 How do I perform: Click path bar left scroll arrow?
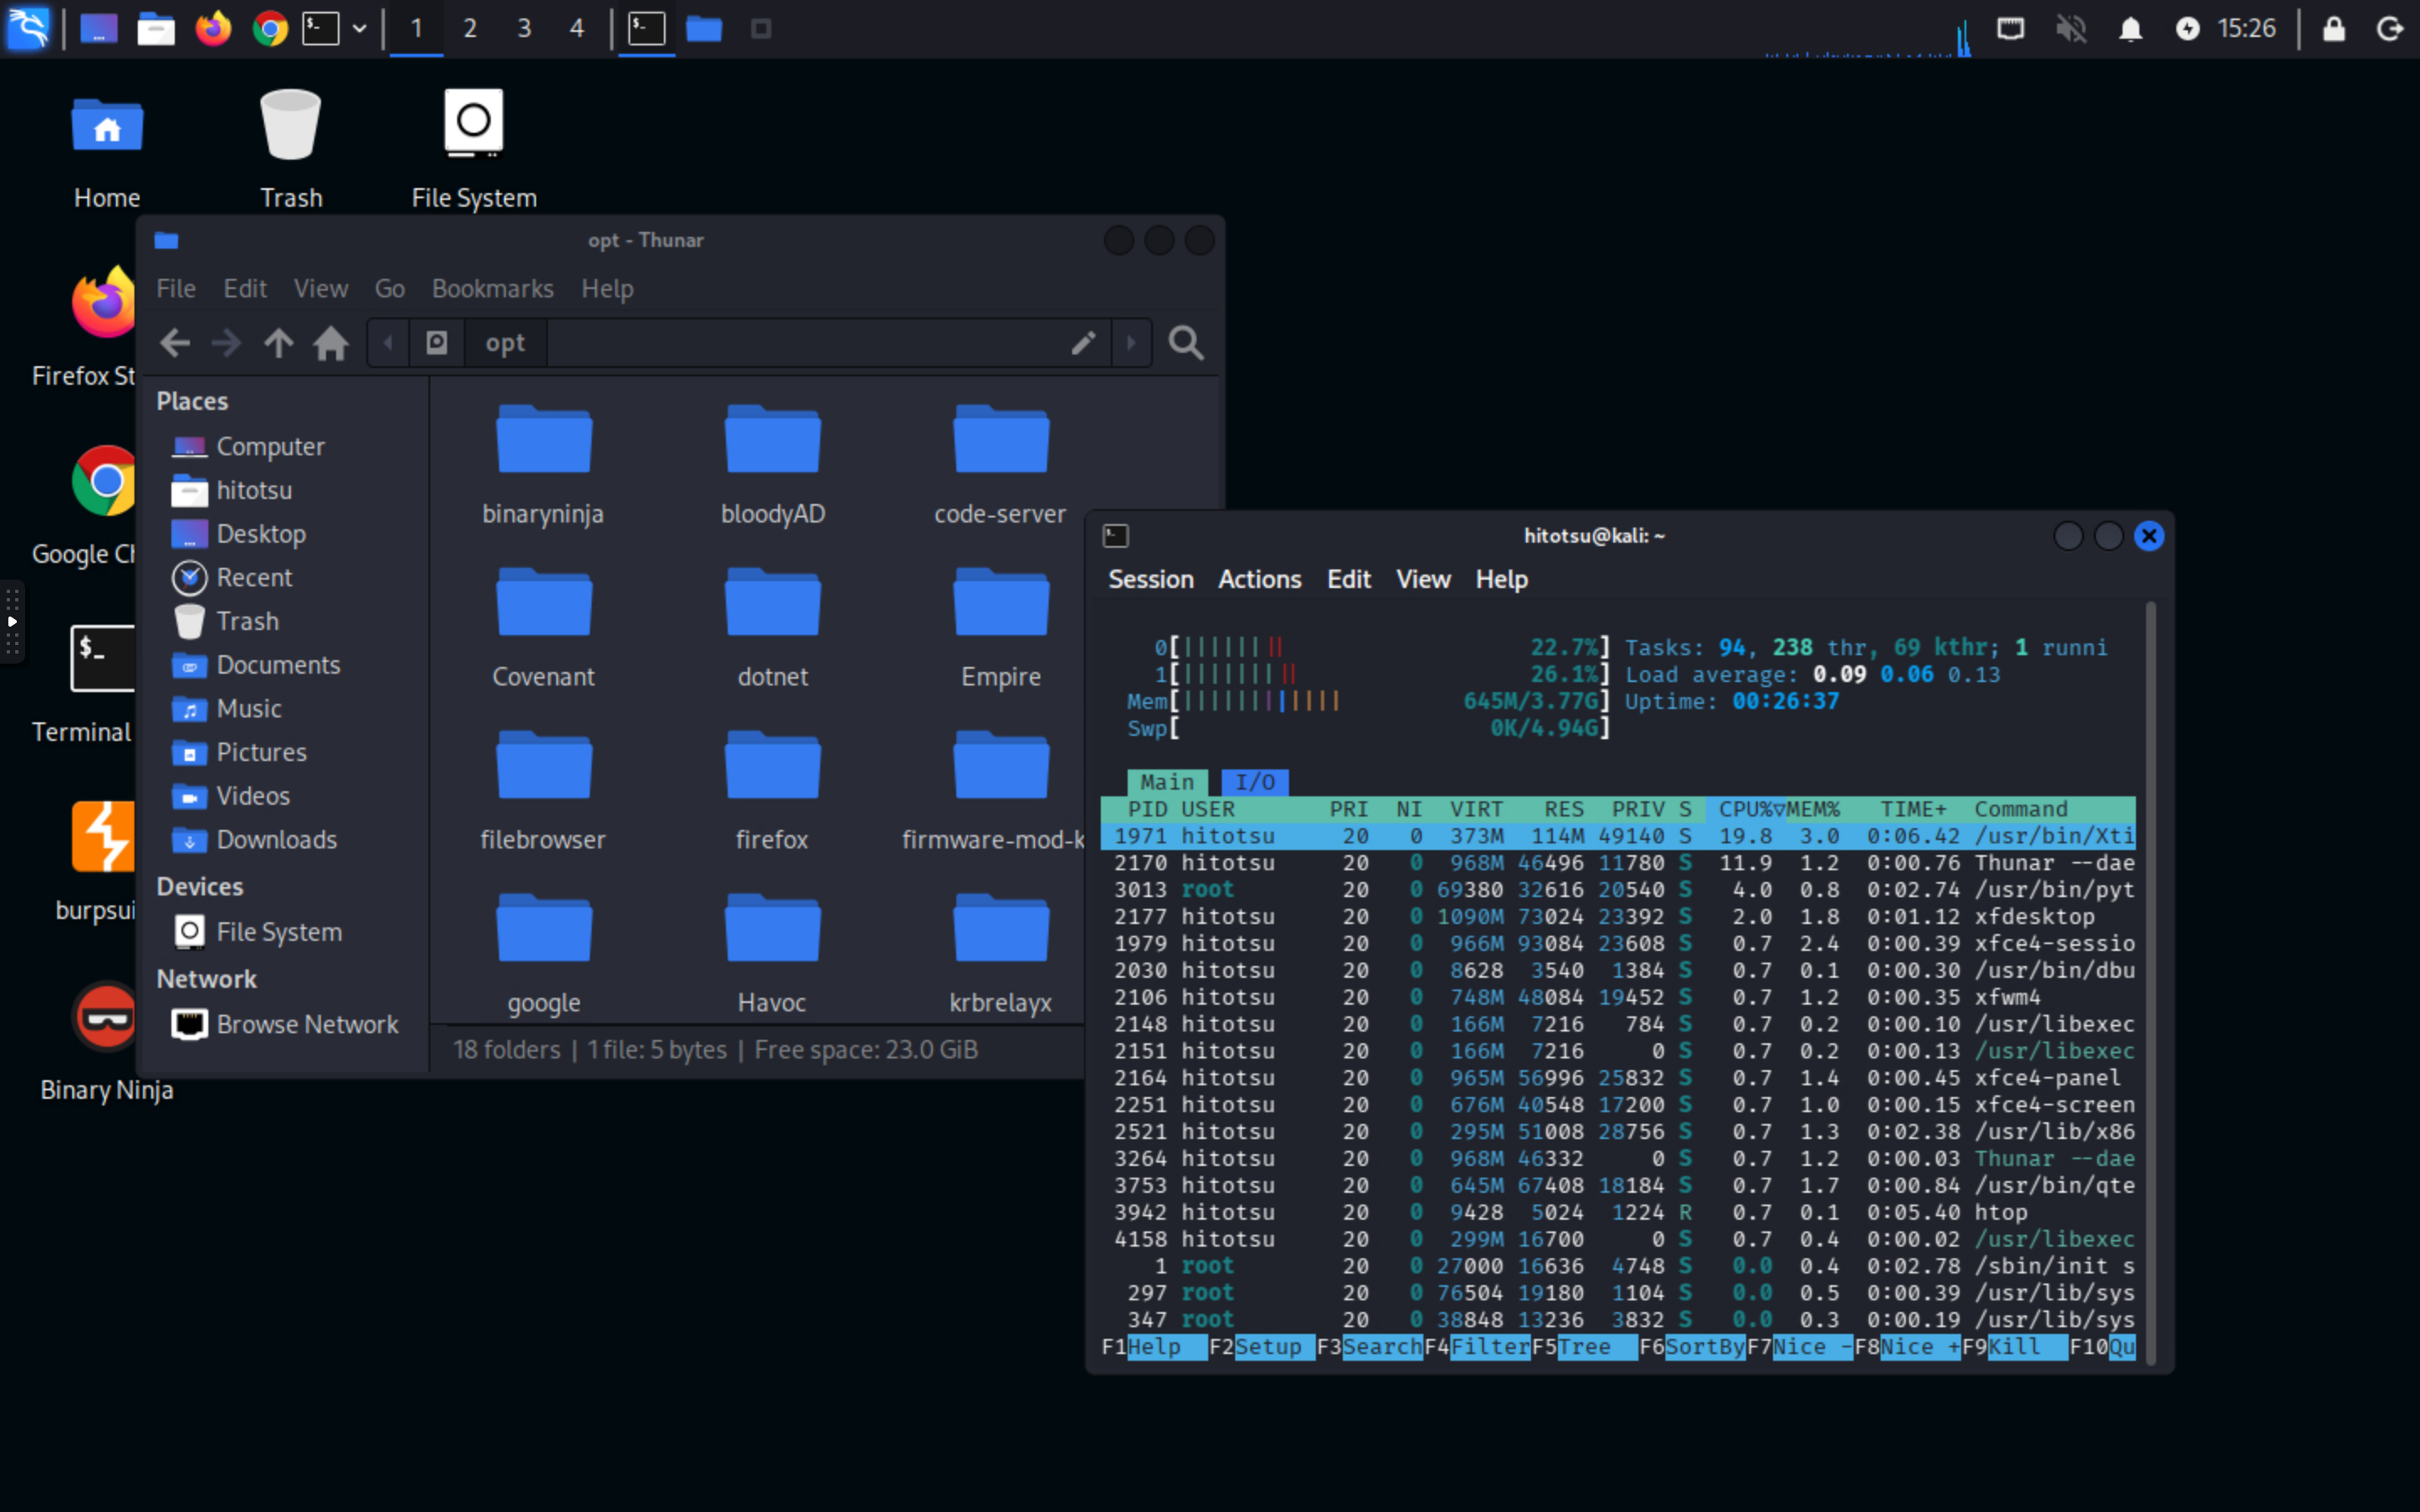pyautogui.click(x=389, y=343)
